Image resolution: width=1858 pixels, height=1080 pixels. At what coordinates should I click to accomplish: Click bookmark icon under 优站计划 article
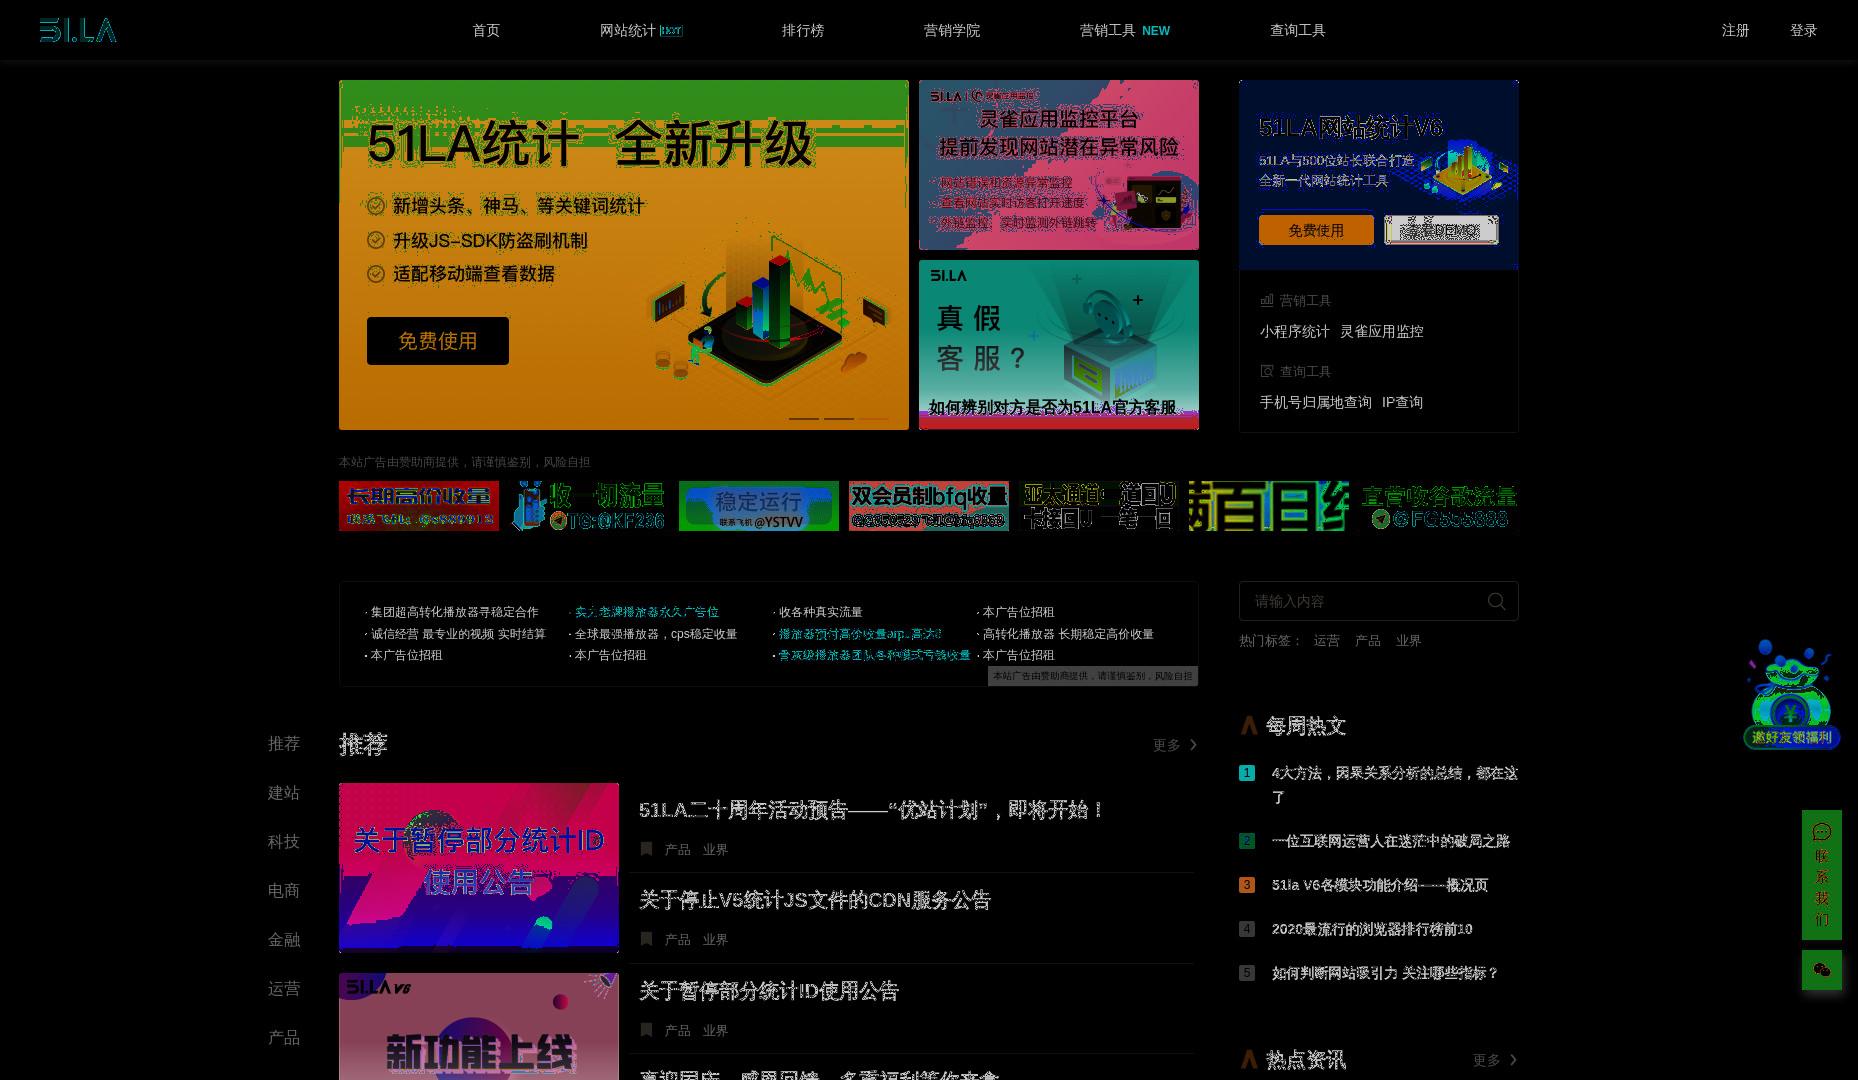pyautogui.click(x=646, y=849)
